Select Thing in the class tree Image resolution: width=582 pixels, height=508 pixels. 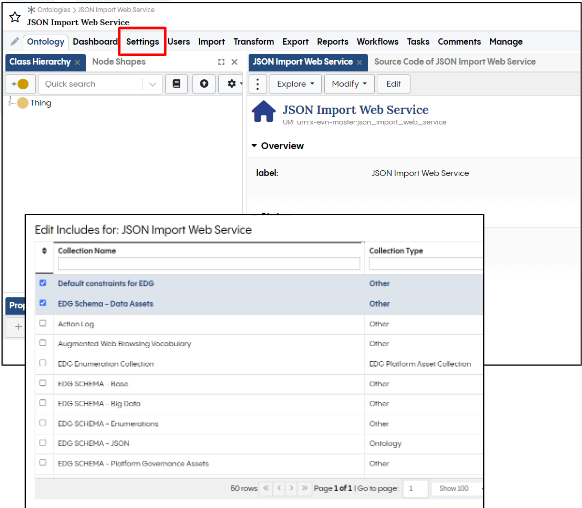(40, 103)
